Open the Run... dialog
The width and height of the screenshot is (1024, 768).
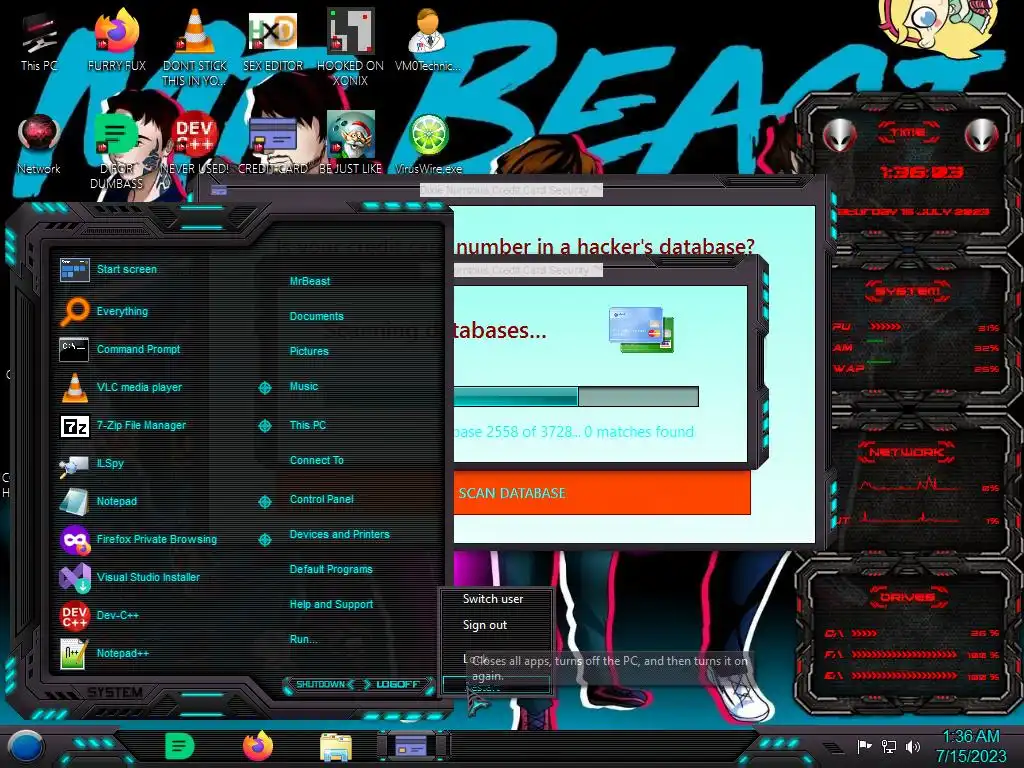[303, 639]
